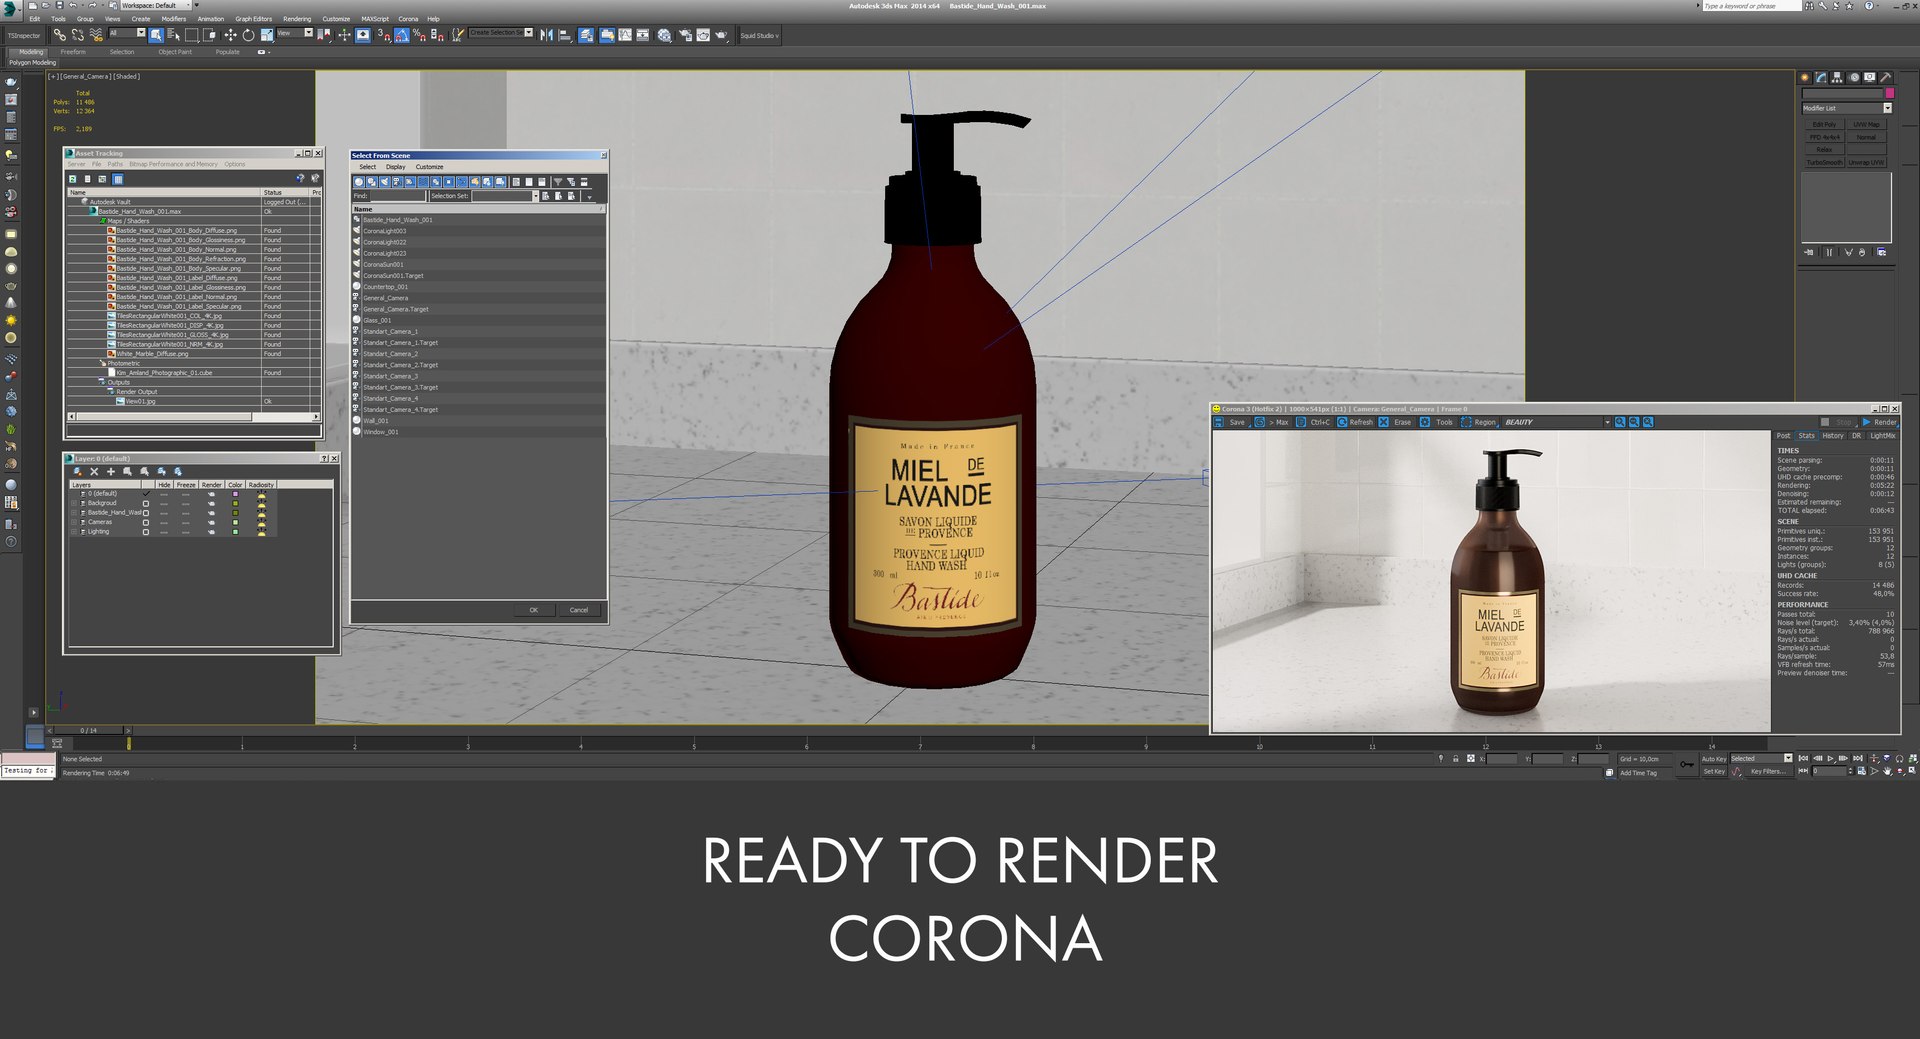This screenshot has height=1039, width=1920.
Task: Toggle Auto Key animation mode
Action: 1714,759
